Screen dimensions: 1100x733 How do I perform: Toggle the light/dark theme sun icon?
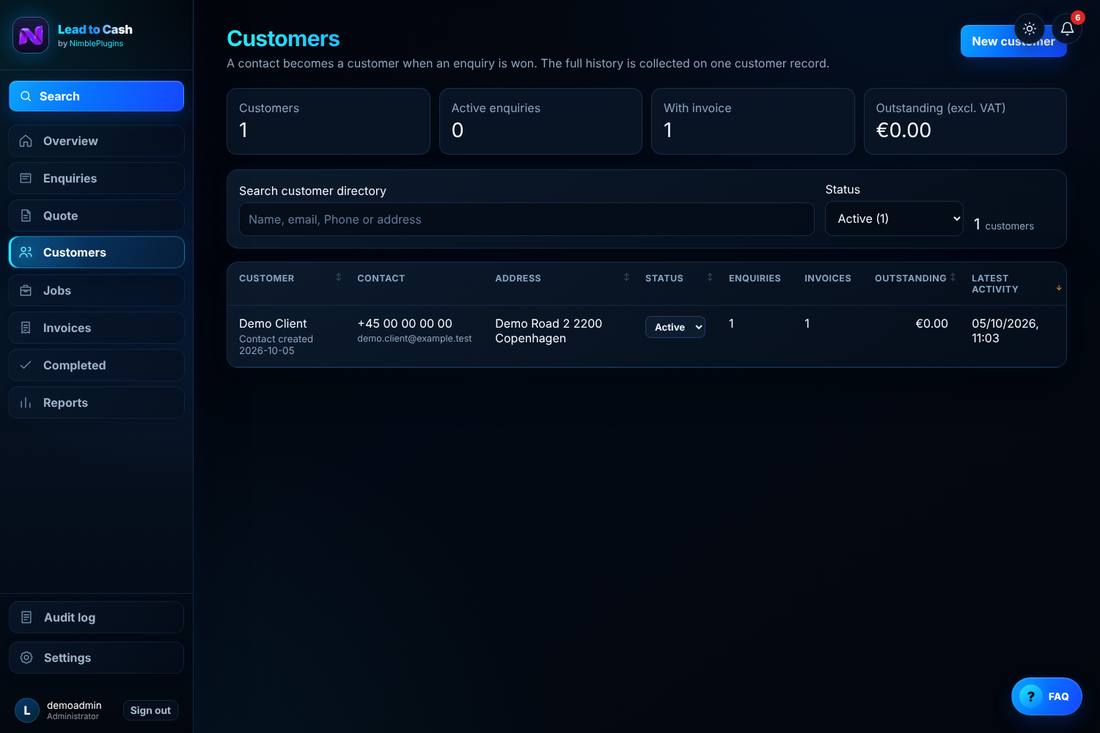coord(1029,29)
